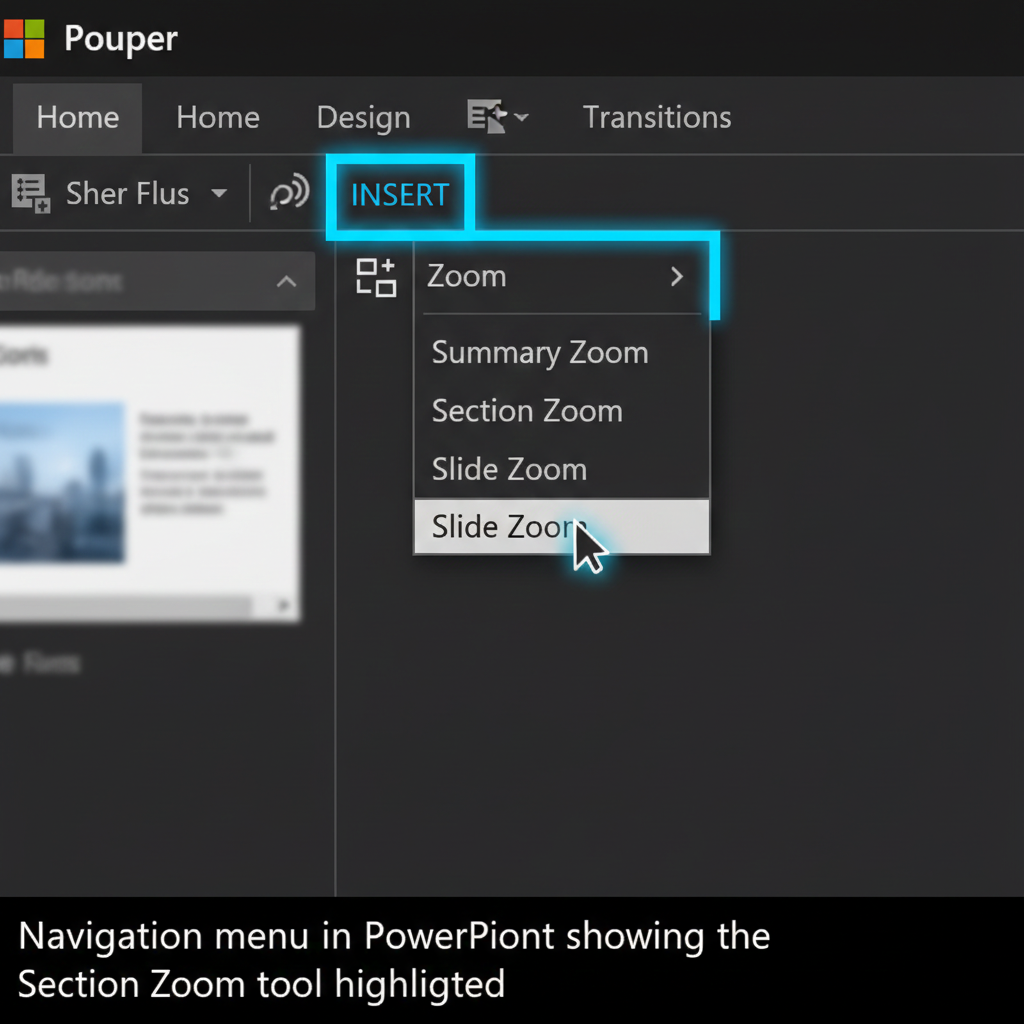
Task: Open the Zoom menu entry
Action: (x=466, y=276)
